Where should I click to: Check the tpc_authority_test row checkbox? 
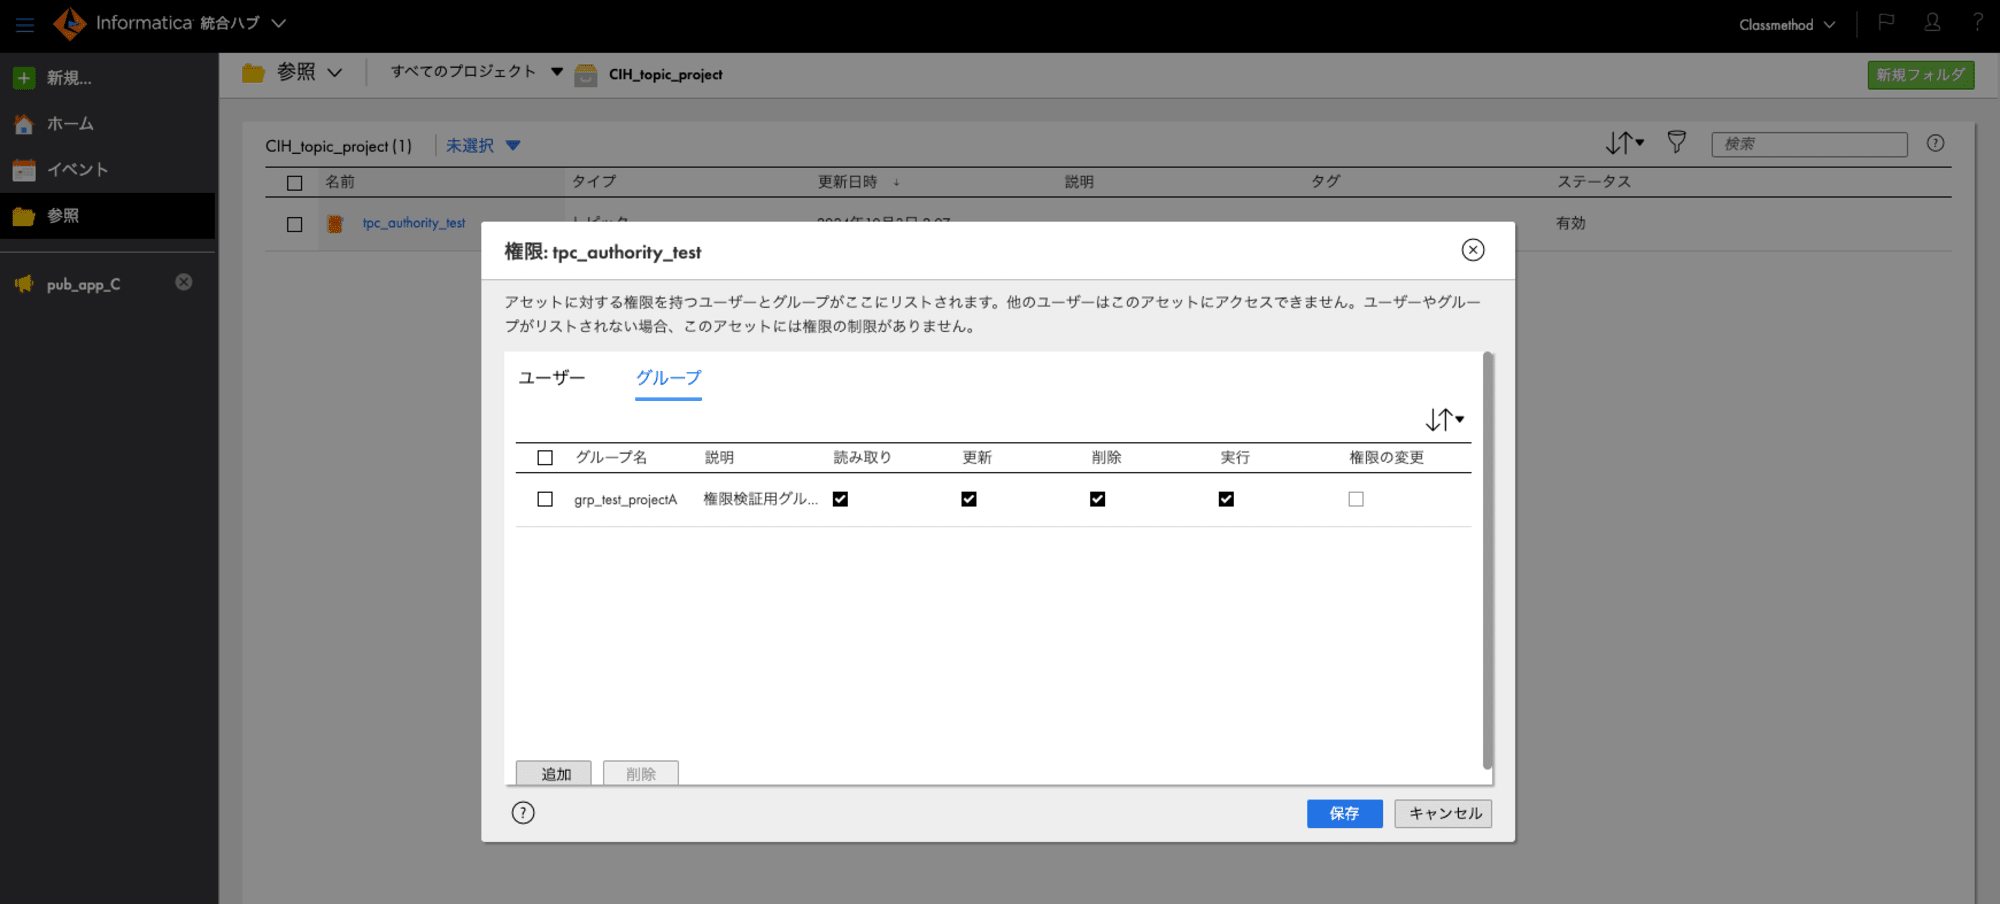click(x=294, y=224)
